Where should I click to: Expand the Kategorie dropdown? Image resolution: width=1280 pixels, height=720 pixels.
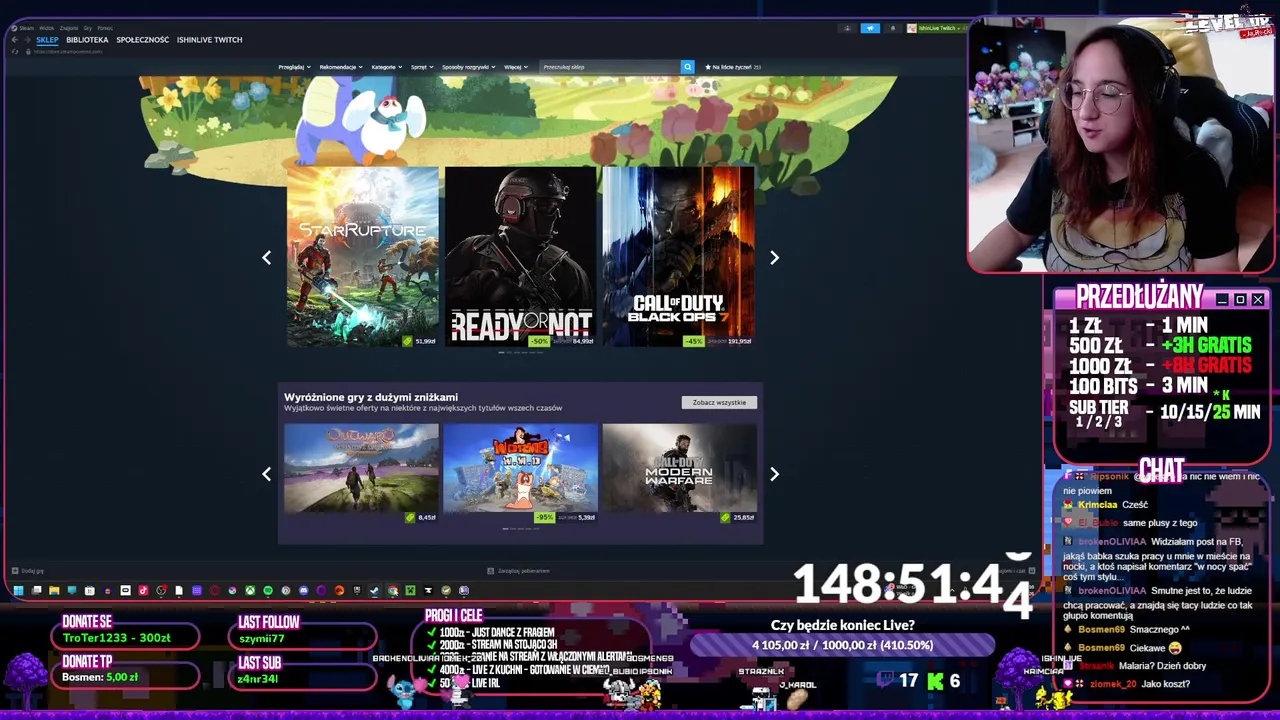[387, 67]
